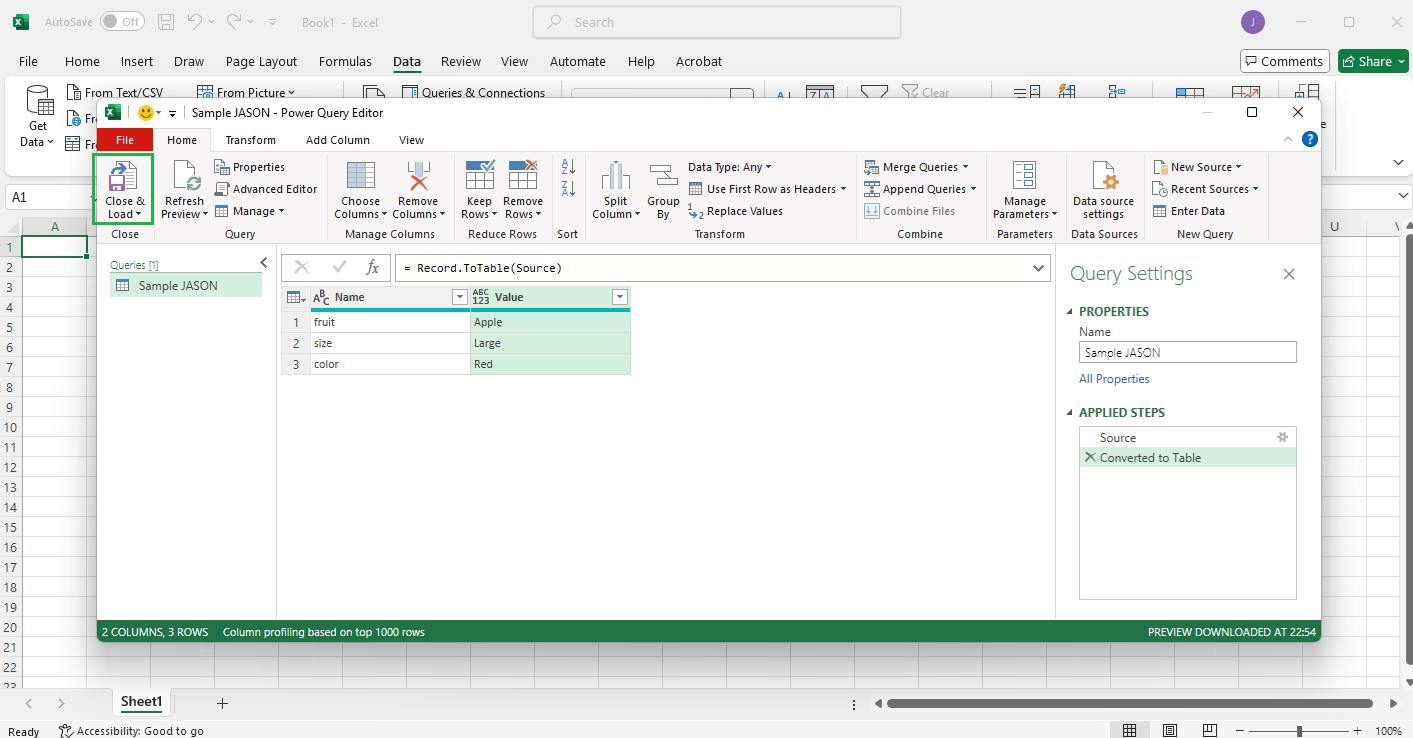Select the Sample JASON query
Viewport: 1413px width, 738px height.
[x=186, y=286]
